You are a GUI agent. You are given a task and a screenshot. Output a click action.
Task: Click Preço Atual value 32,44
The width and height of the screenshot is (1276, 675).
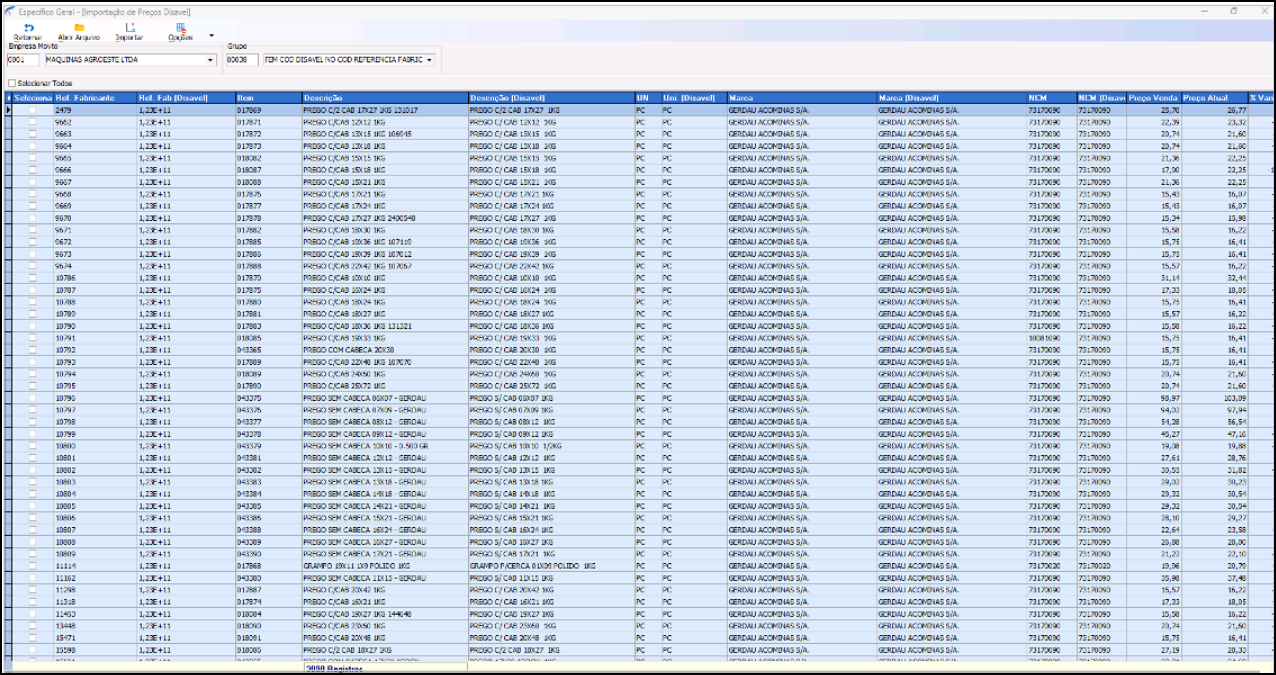tap(1214, 278)
